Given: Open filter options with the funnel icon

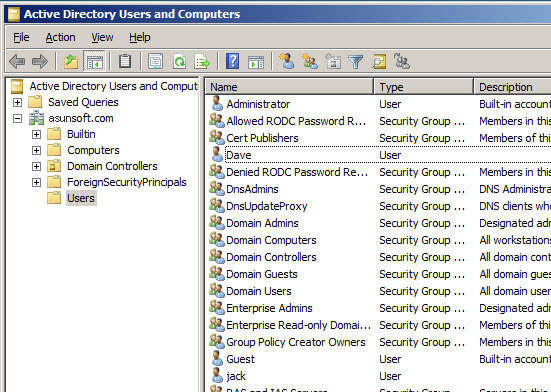Looking at the screenshot, I should click(x=355, y=61).
